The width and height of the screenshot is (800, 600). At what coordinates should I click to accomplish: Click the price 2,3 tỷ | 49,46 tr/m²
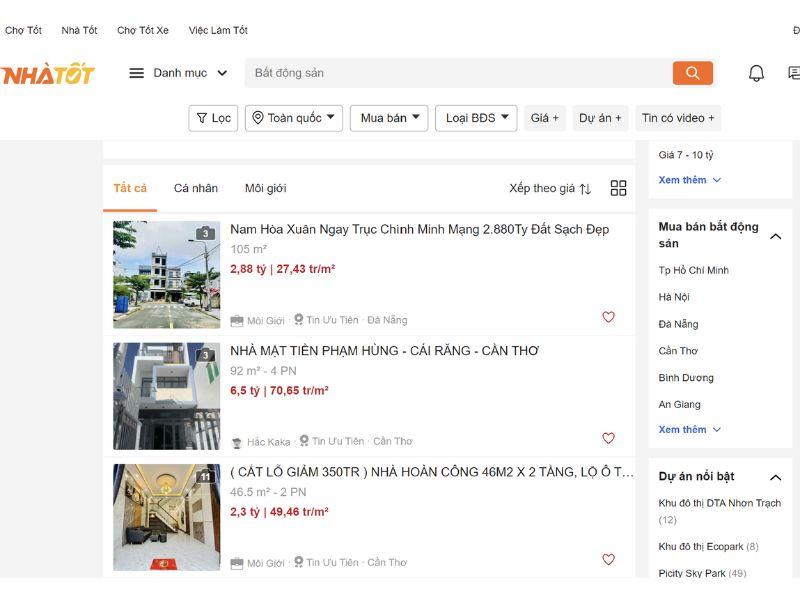pos(279,512)
